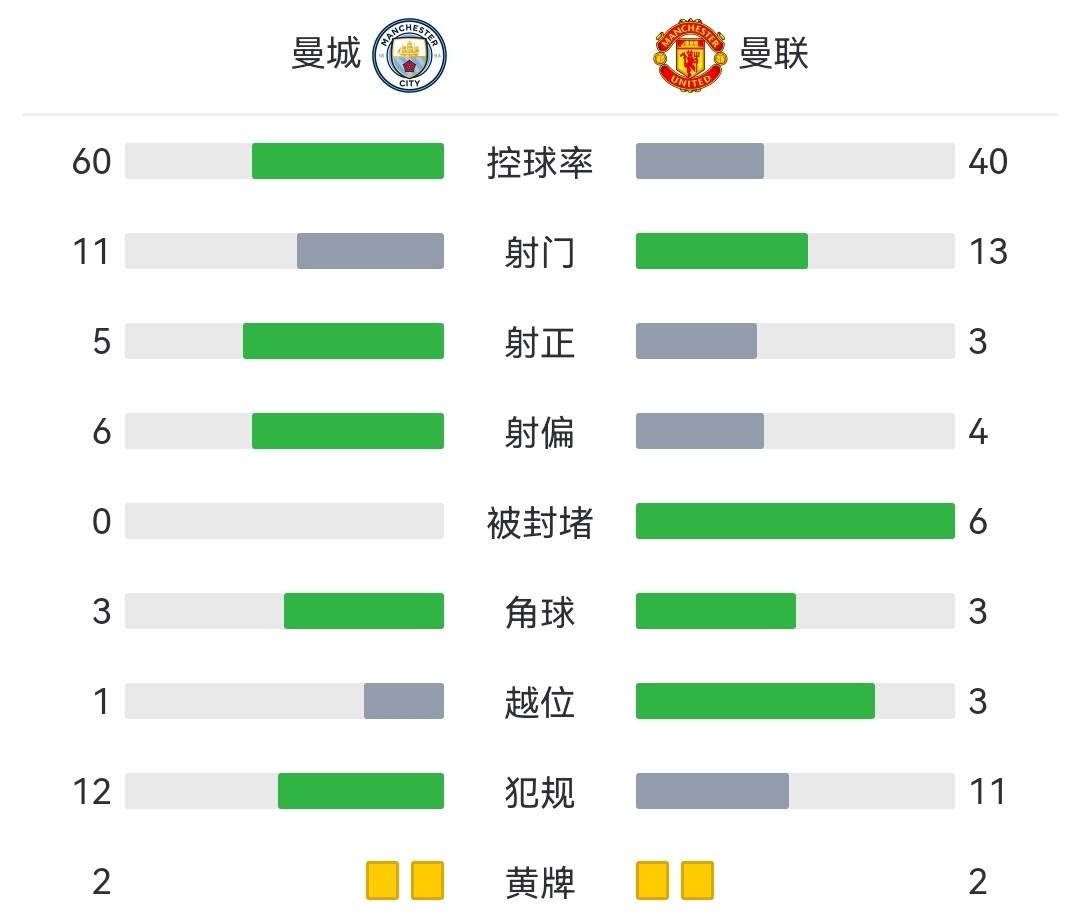
Task: Click Manchester United's second yellow card icon
Action: [697, 881]
